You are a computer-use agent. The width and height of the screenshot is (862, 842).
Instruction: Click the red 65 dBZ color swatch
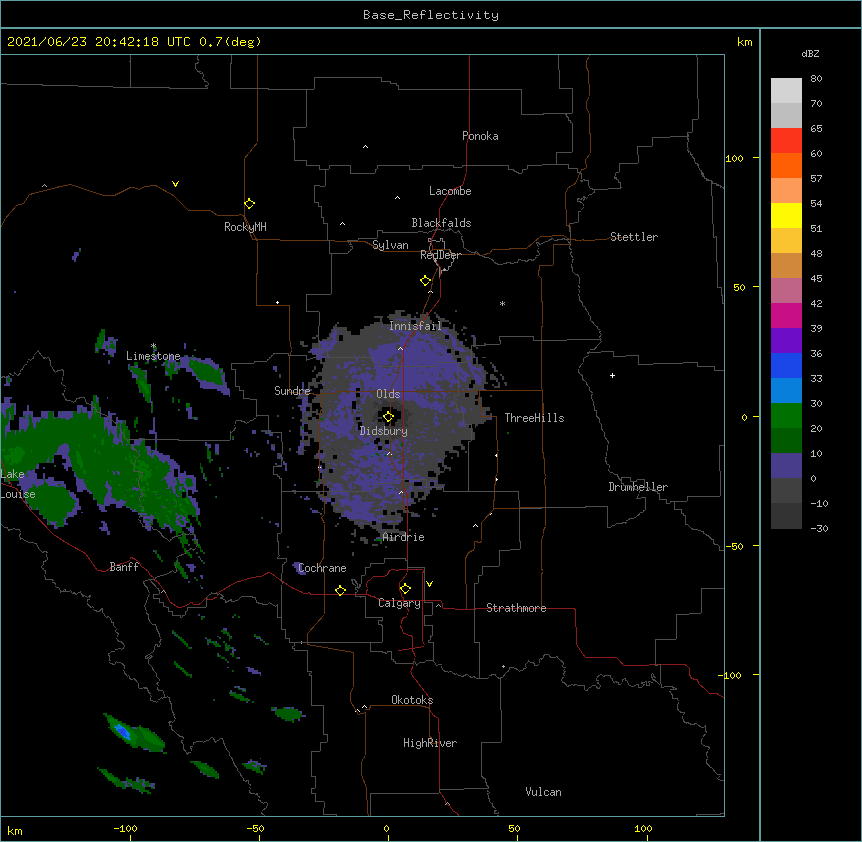(786, 140)
